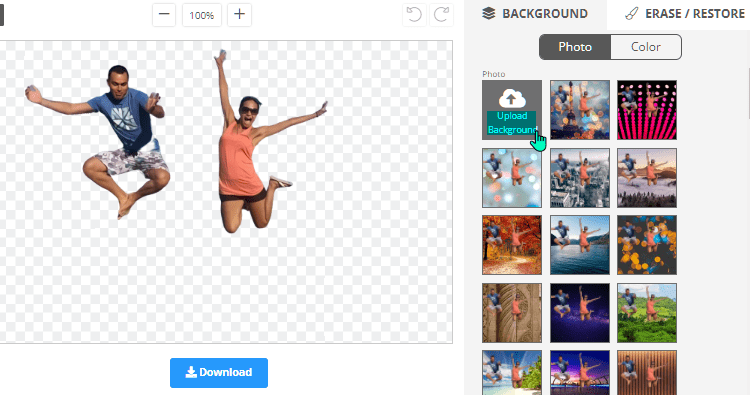Undo the last edit
Screen dimensions: 750x395
(414, 15)
